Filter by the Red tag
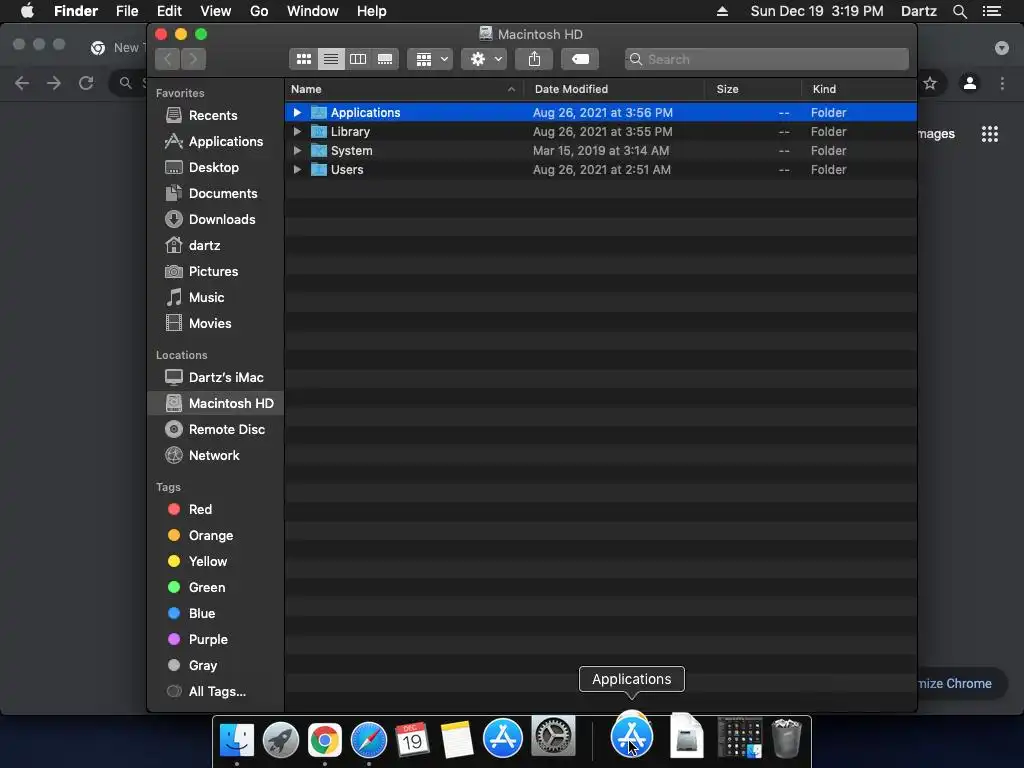The image size is (1024, 768). (x=216, y=509)
